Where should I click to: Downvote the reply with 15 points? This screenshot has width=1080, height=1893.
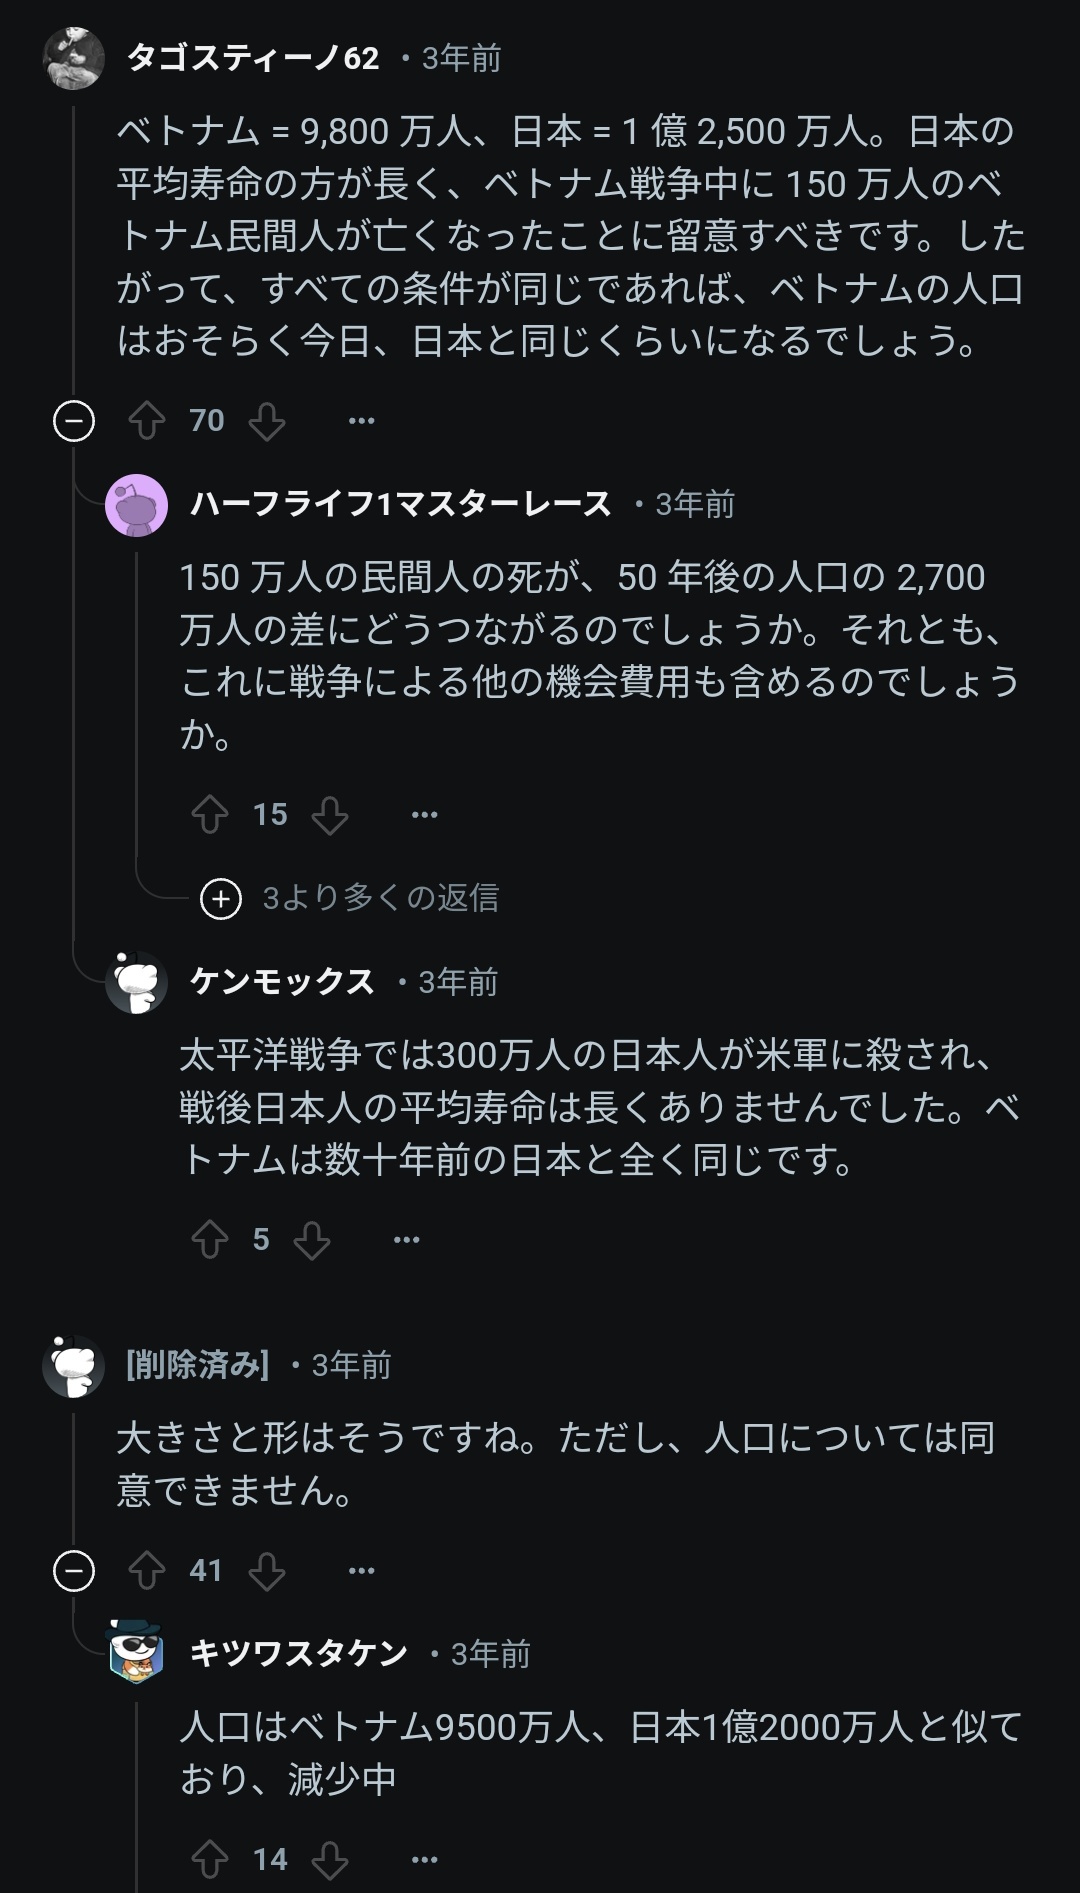[x=329, y=815]
